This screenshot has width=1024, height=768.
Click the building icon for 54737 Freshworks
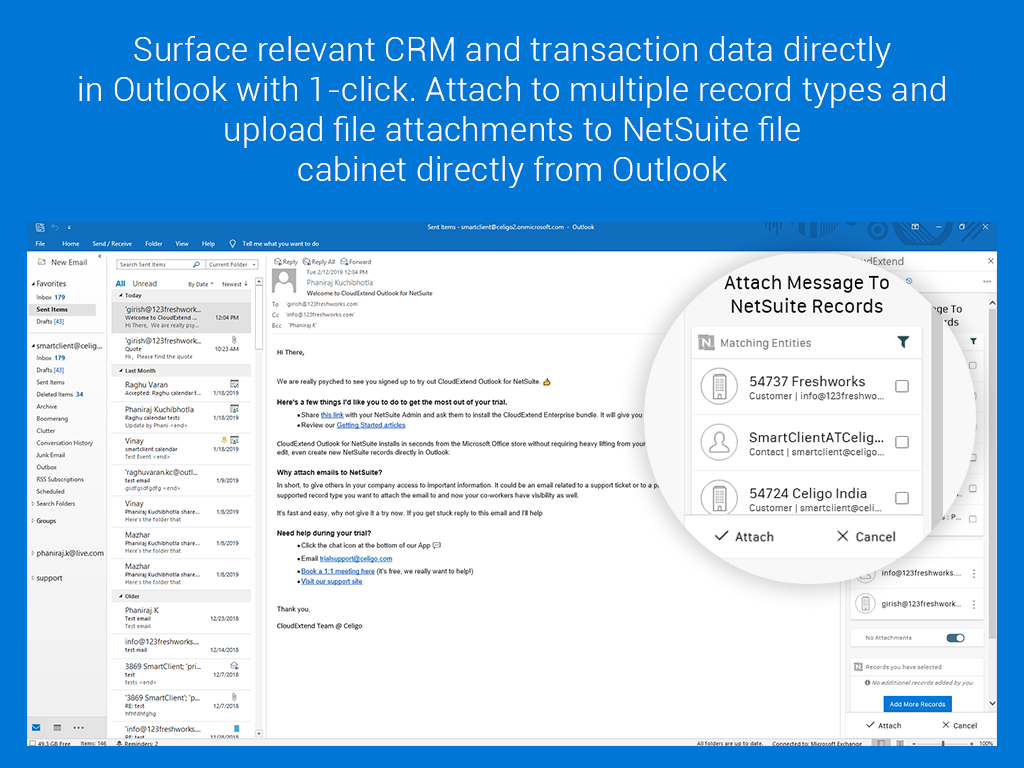tap(719, 387)
